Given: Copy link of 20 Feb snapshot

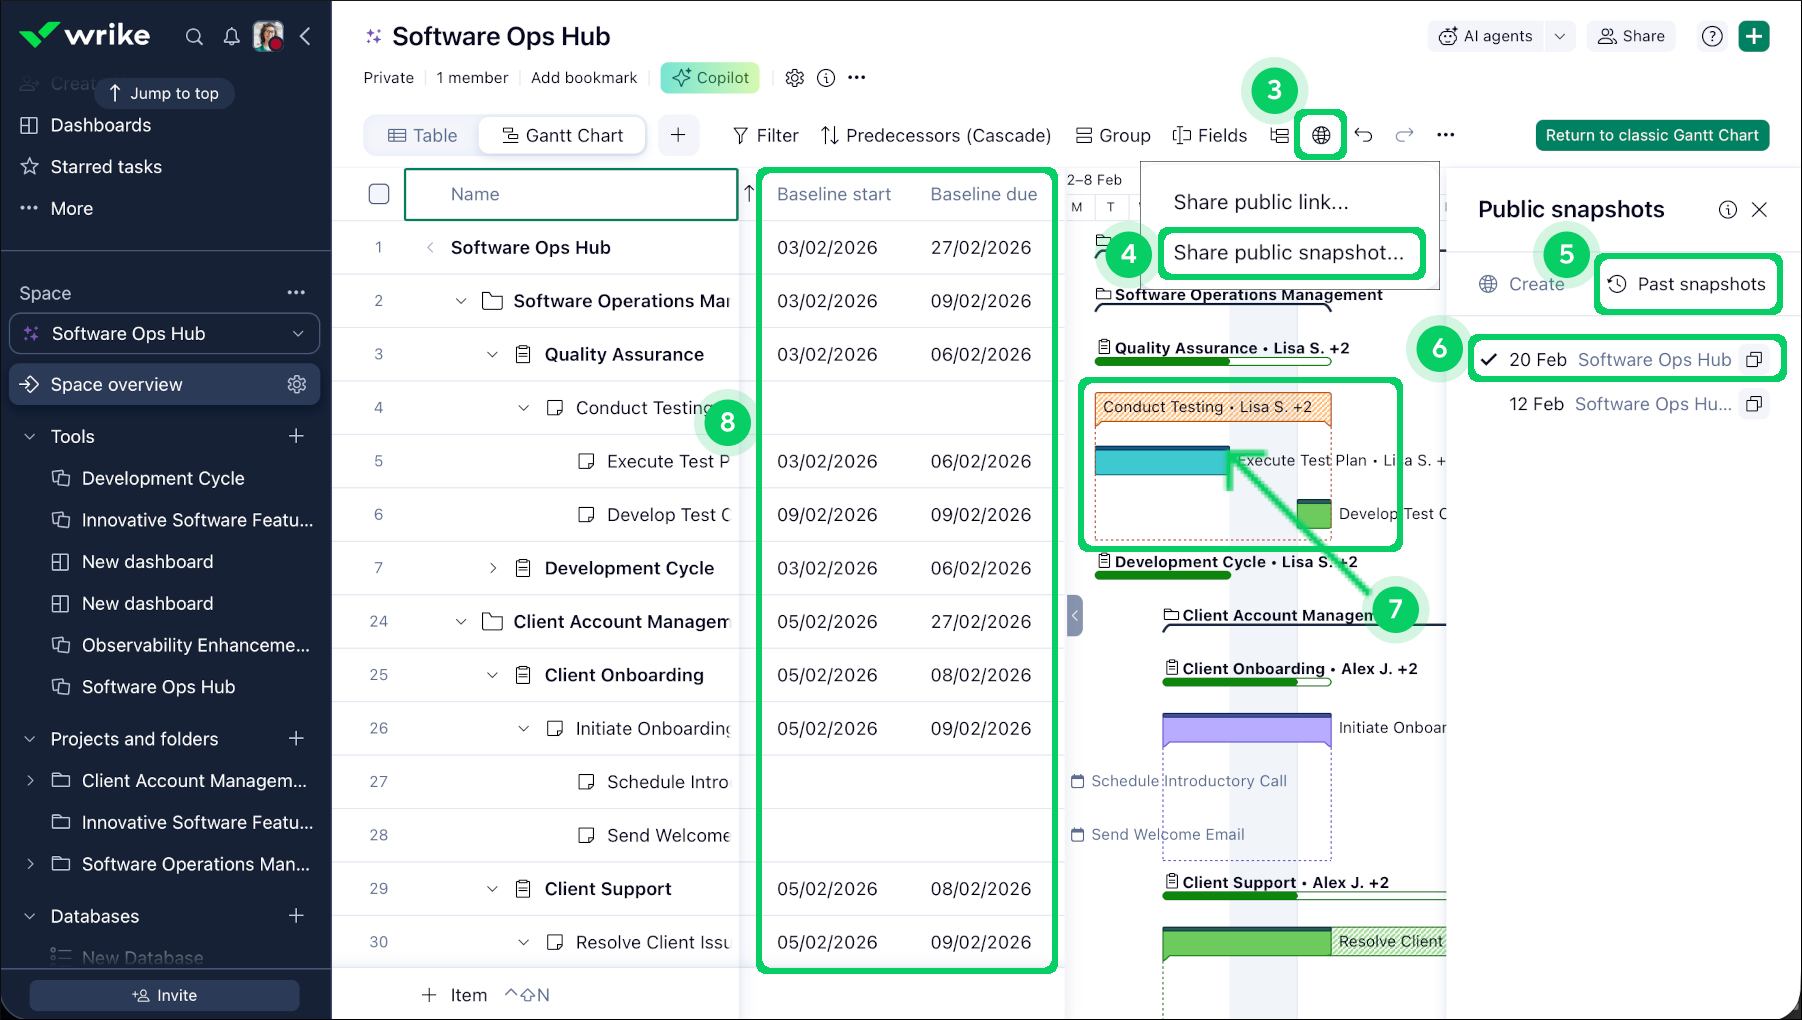Looking at the screenshot, I should 1754,360.
